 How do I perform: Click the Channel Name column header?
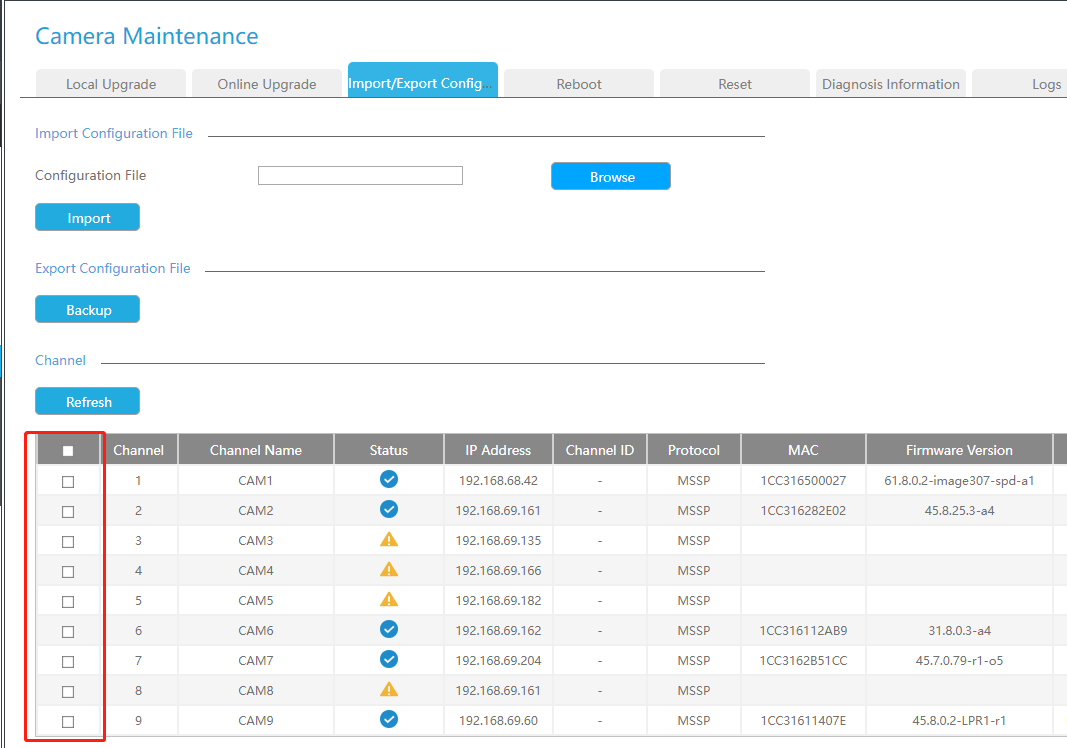(x=256, y=450)
